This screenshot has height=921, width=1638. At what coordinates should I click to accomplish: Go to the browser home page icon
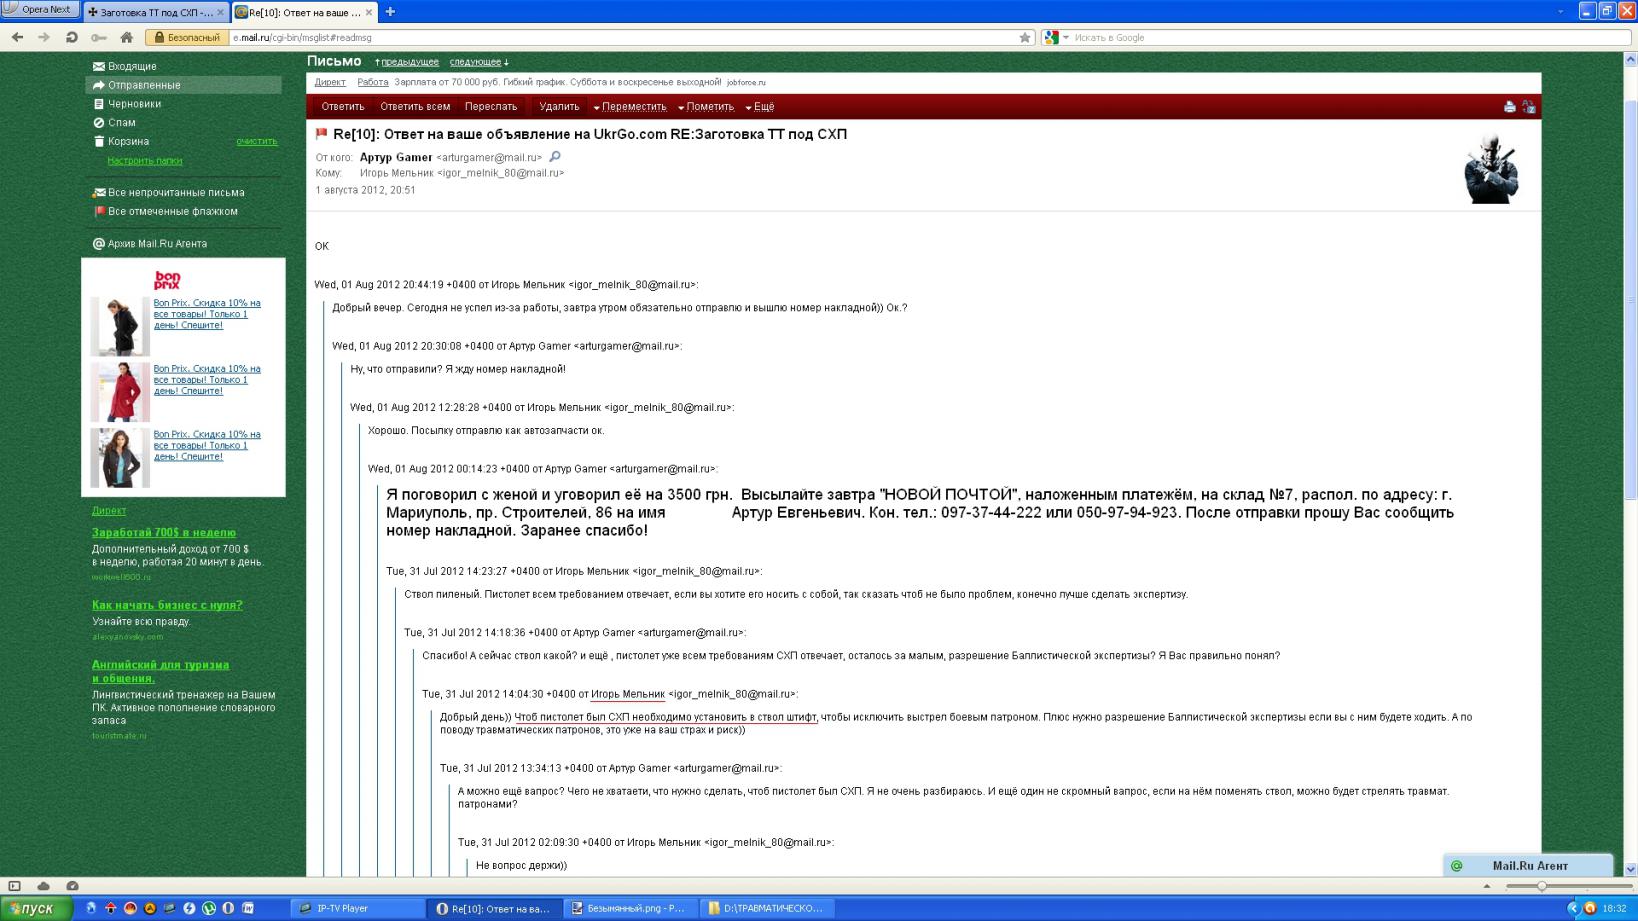tap(126, 37)
